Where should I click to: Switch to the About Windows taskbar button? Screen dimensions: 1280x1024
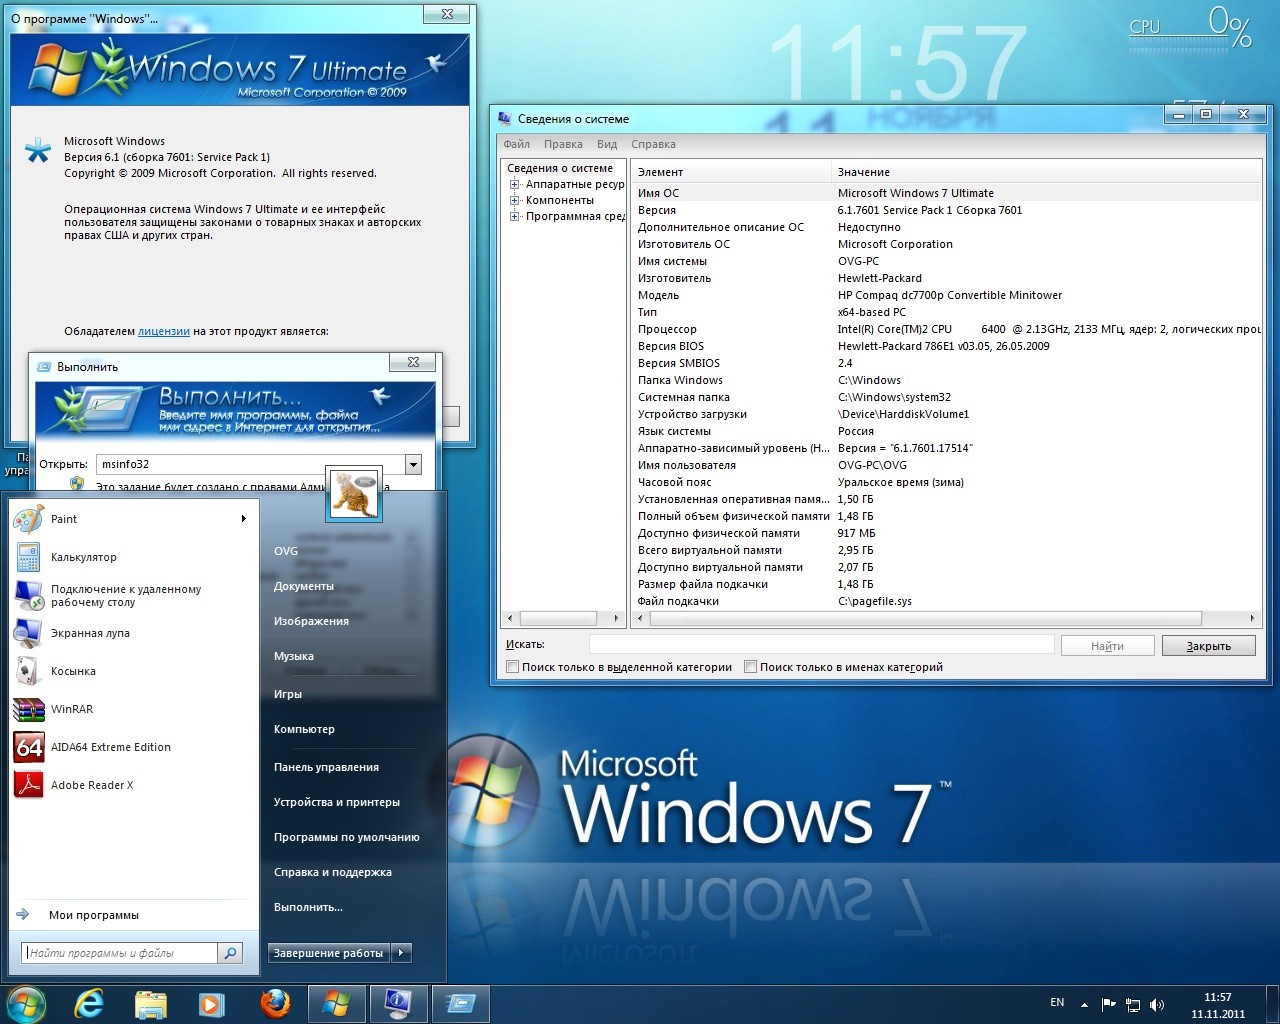coord(337,1004)
